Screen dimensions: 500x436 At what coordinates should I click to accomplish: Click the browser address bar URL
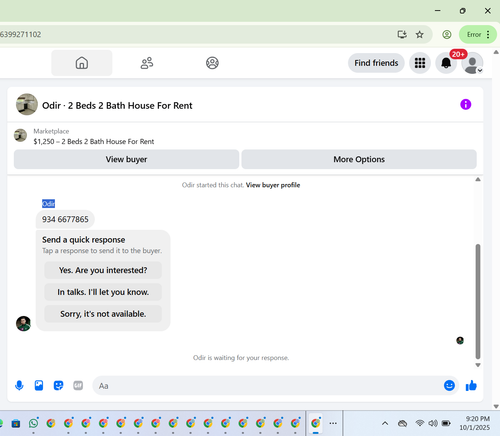21,34
